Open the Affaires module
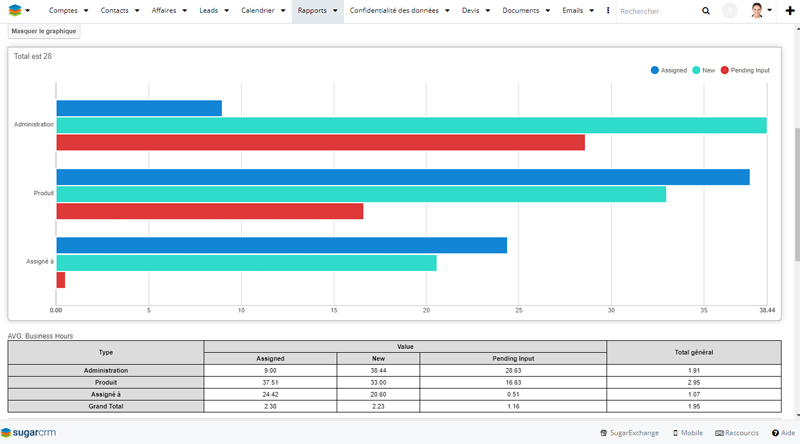 [164, 10]
